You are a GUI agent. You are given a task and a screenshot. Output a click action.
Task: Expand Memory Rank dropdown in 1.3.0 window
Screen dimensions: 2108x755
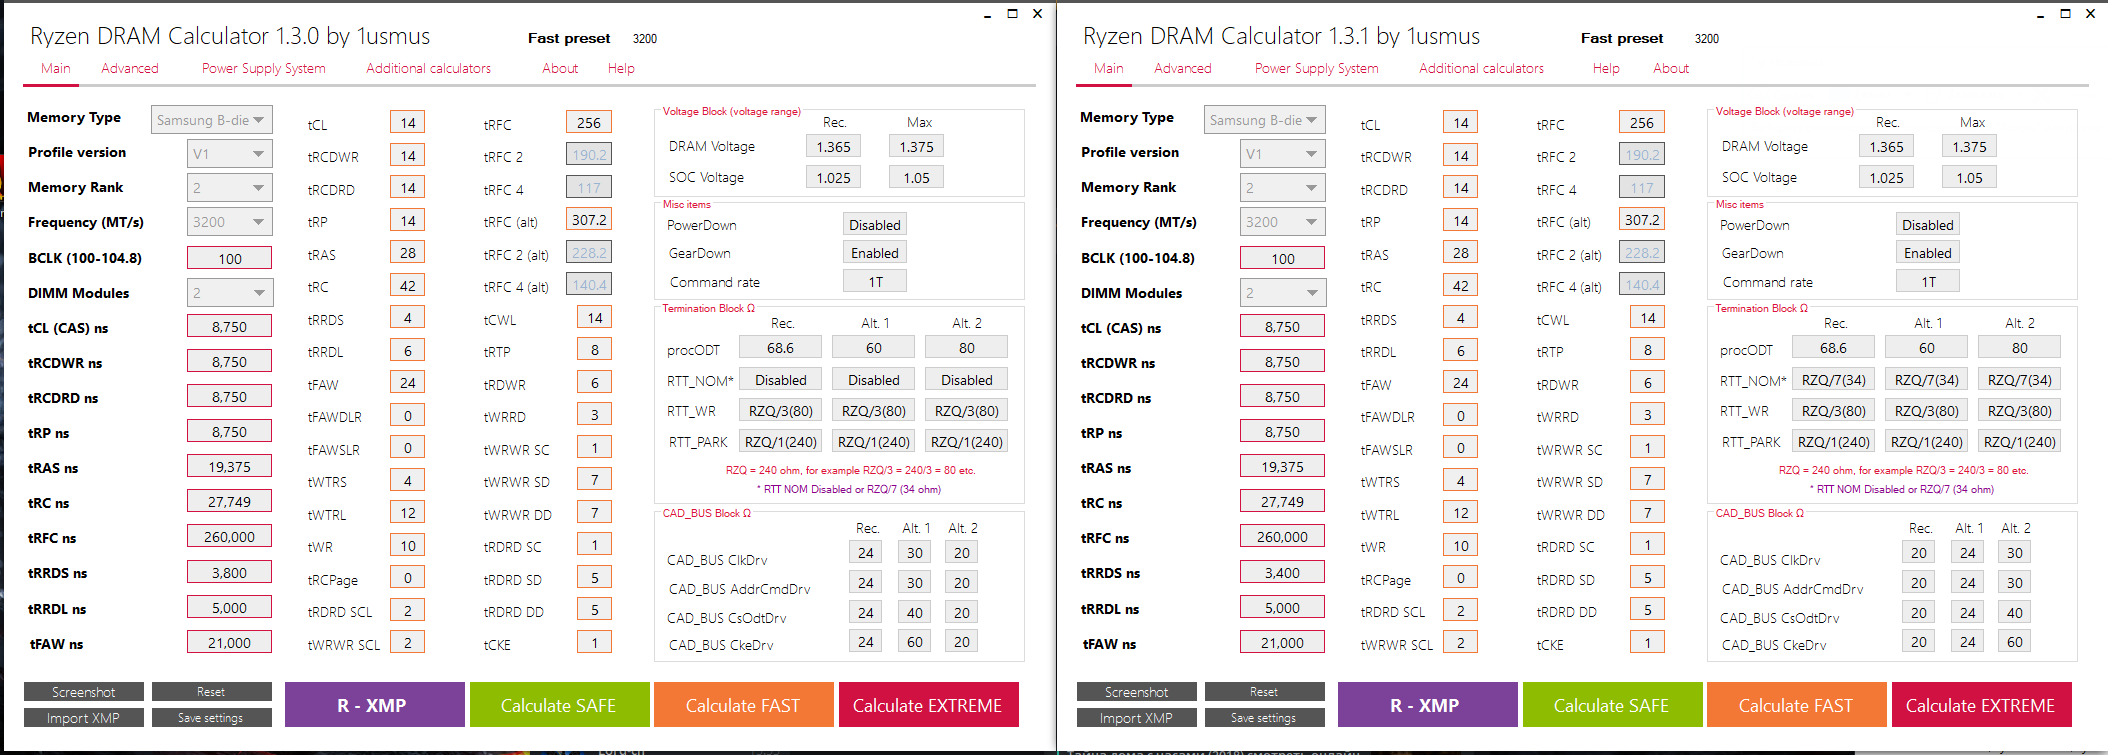tap(229, 188)
